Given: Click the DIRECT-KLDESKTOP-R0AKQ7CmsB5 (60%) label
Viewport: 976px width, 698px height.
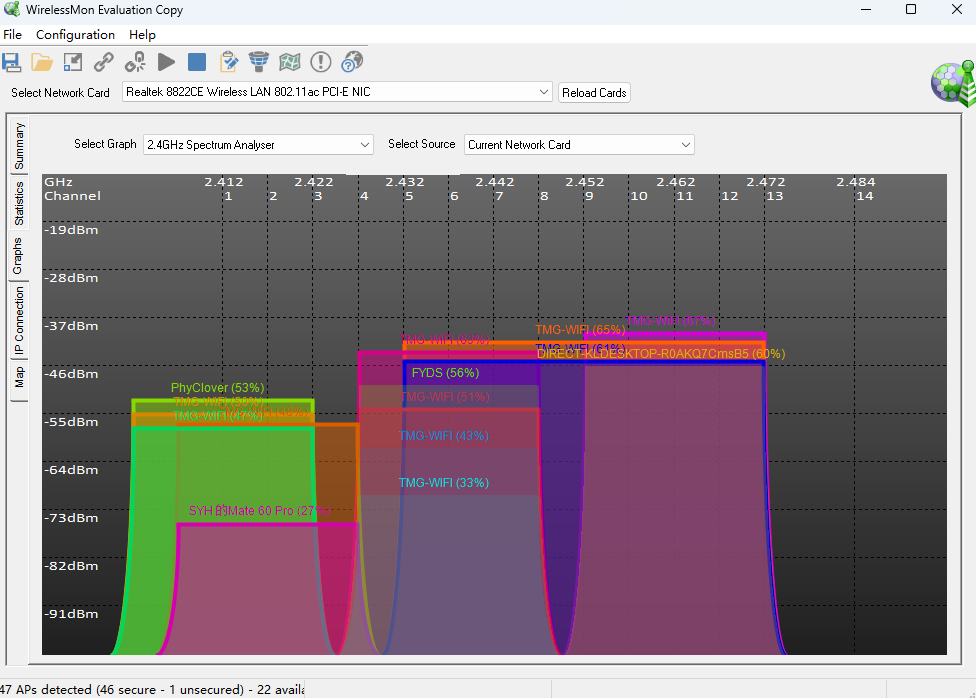Looking at the screenshot, I should pyautogui.click(x=661, y=354).
